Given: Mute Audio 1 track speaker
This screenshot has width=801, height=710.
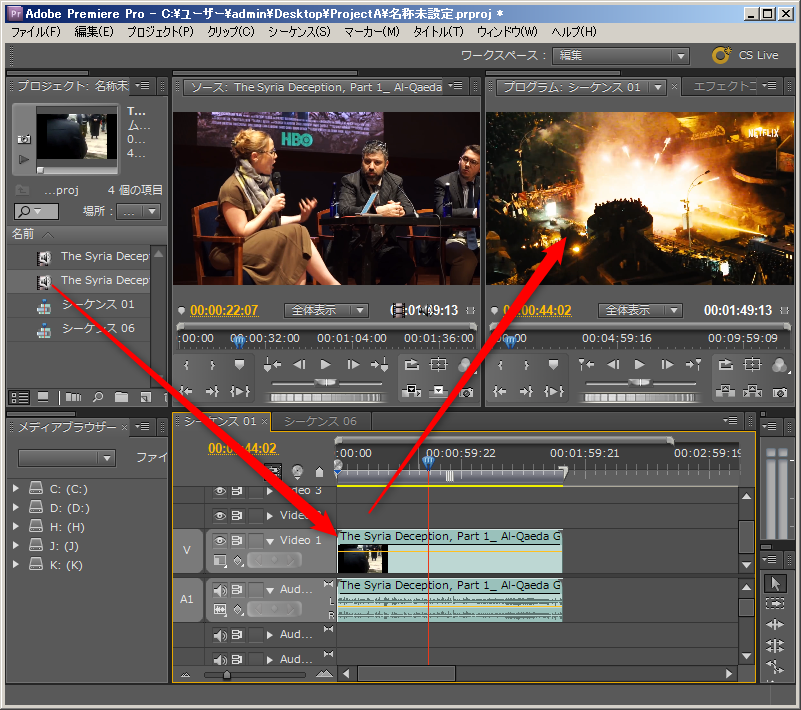Looking at the screenshot, I should pos(220,590).
